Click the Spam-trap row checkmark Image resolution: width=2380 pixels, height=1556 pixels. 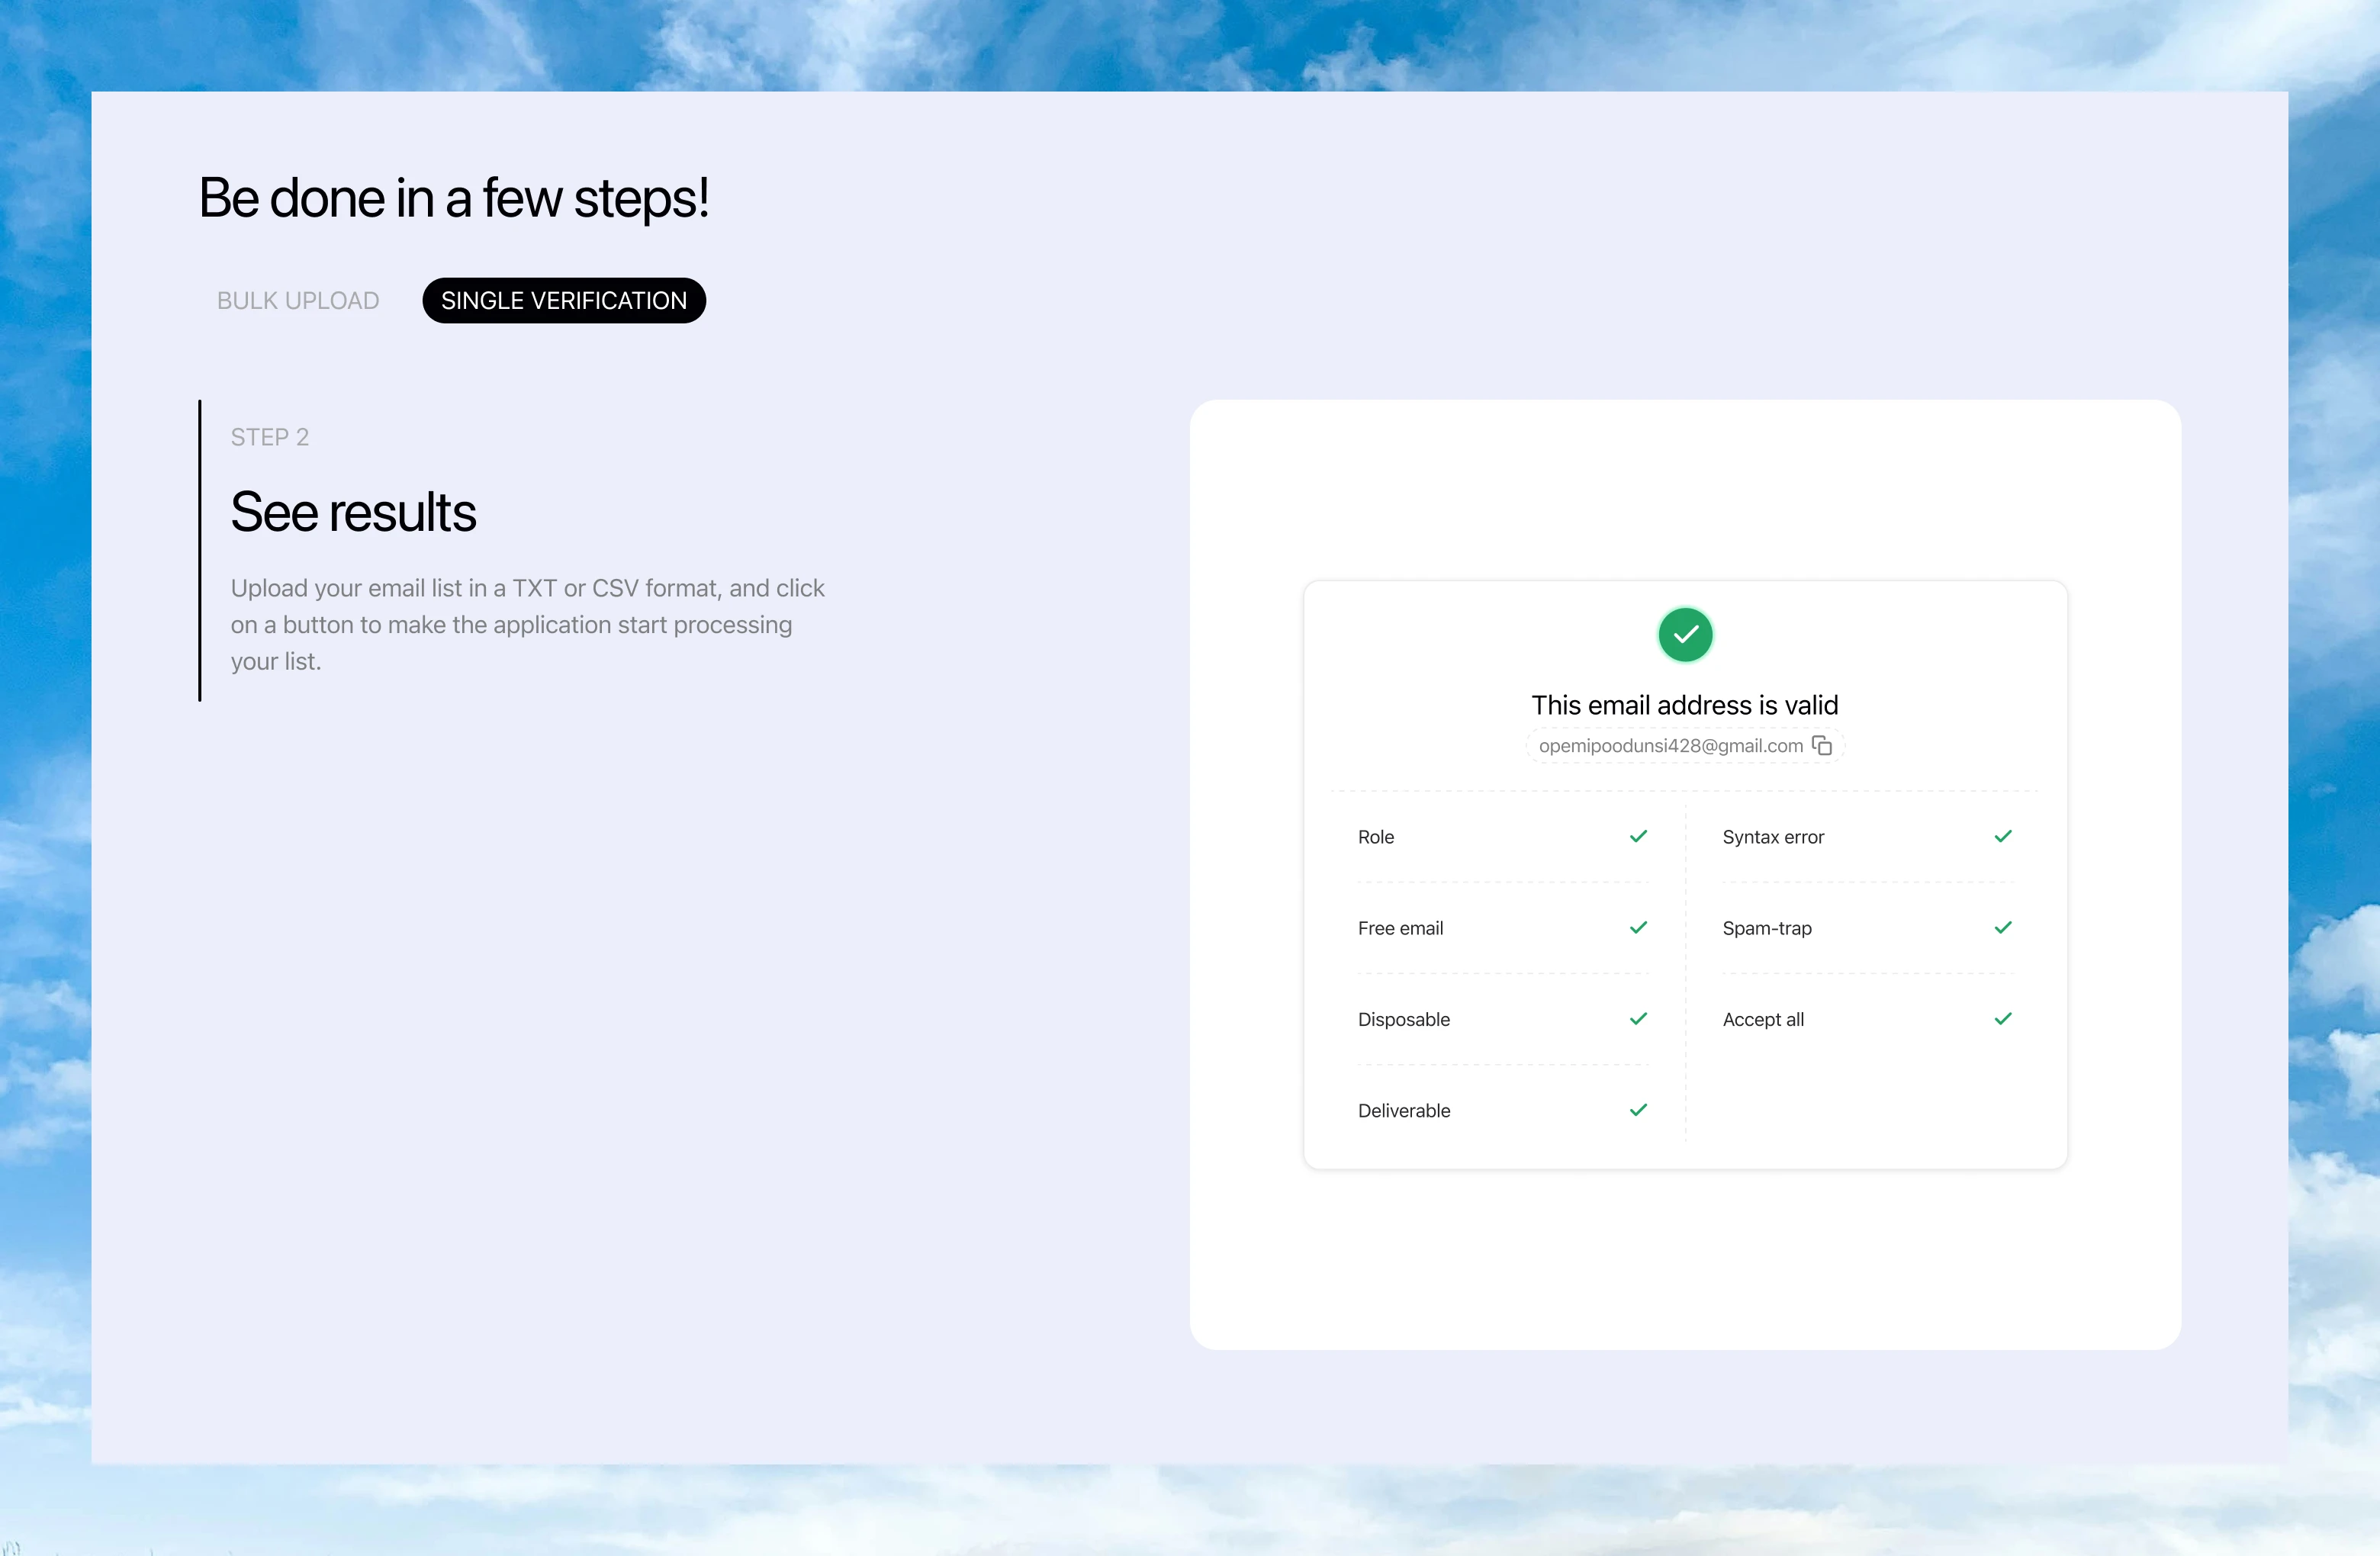point(2002,928)
